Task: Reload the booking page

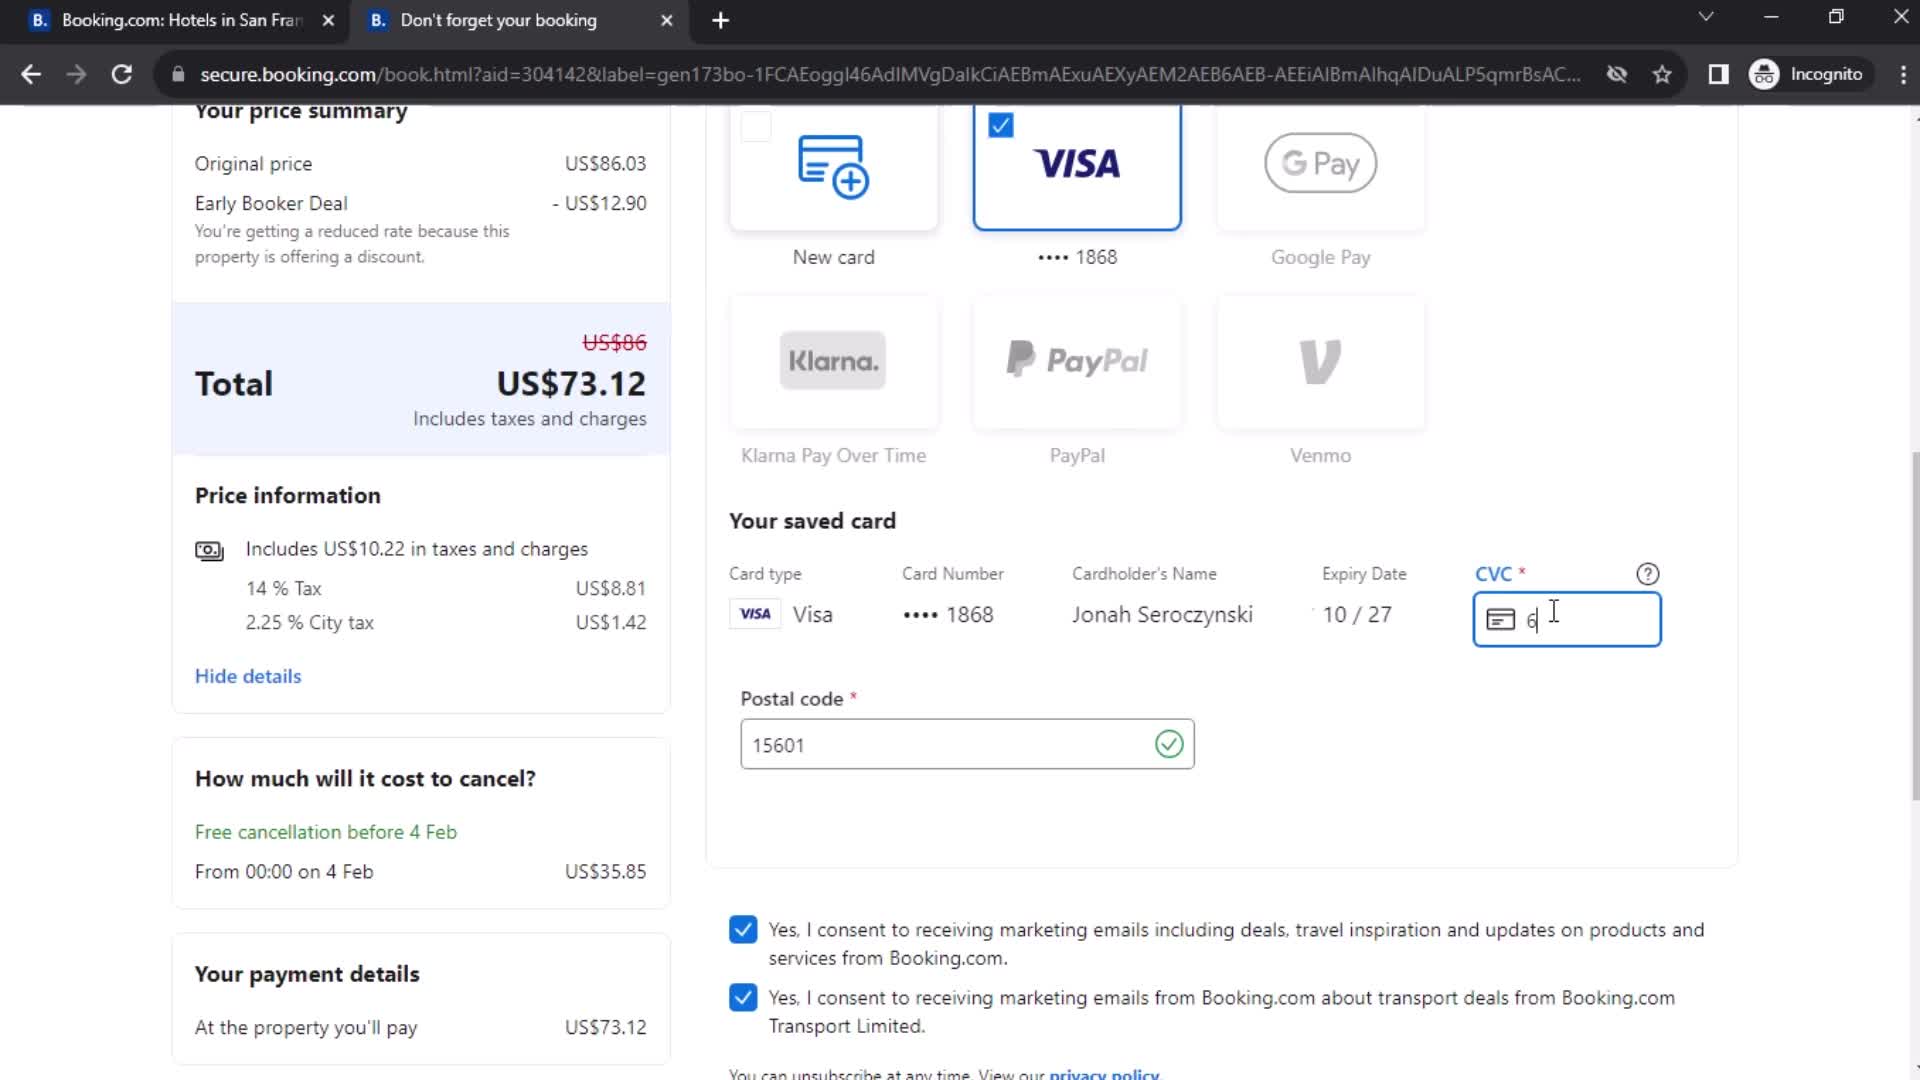Action: [x=122, y=74]
